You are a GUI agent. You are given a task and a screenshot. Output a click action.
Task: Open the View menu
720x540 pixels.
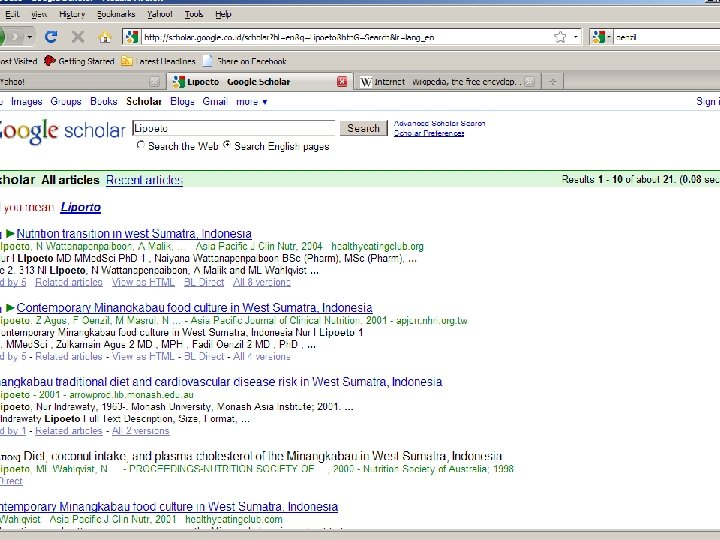tap(39, 14)
